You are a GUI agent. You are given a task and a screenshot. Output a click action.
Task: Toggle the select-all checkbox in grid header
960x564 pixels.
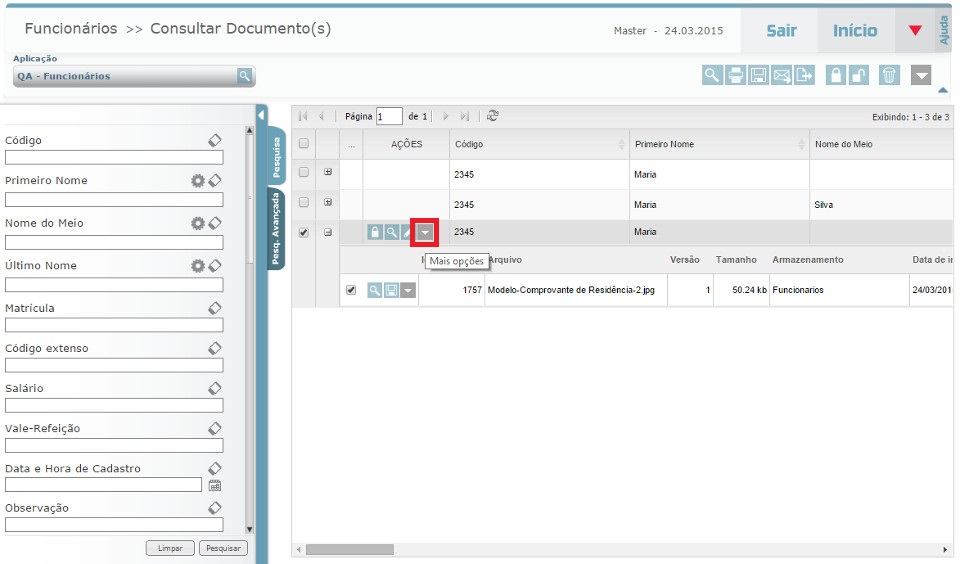click(x=304, y=144)
